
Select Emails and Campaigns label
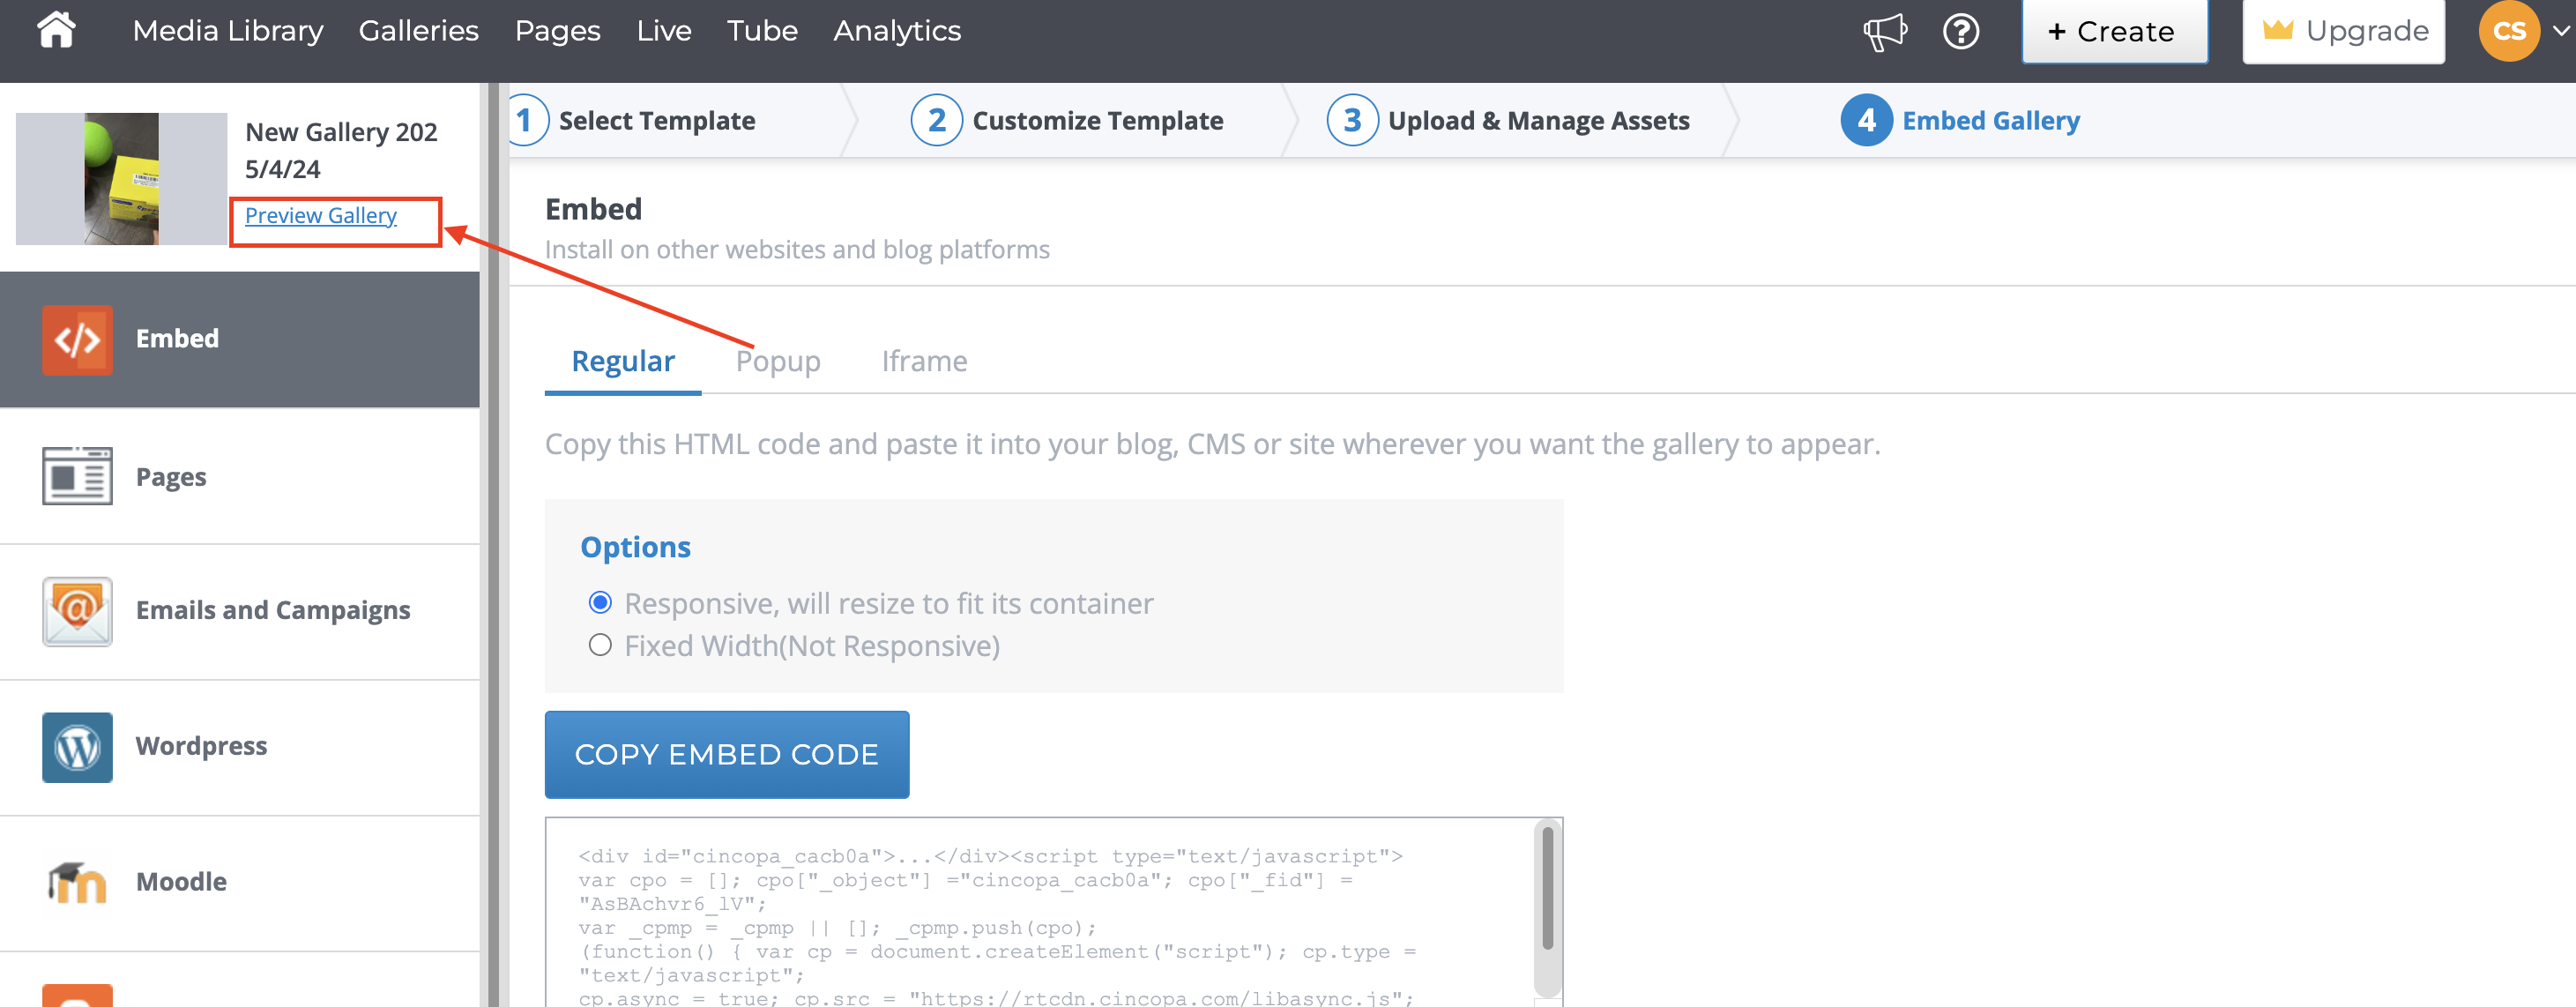pyautogui.click(x=273, y=610)
